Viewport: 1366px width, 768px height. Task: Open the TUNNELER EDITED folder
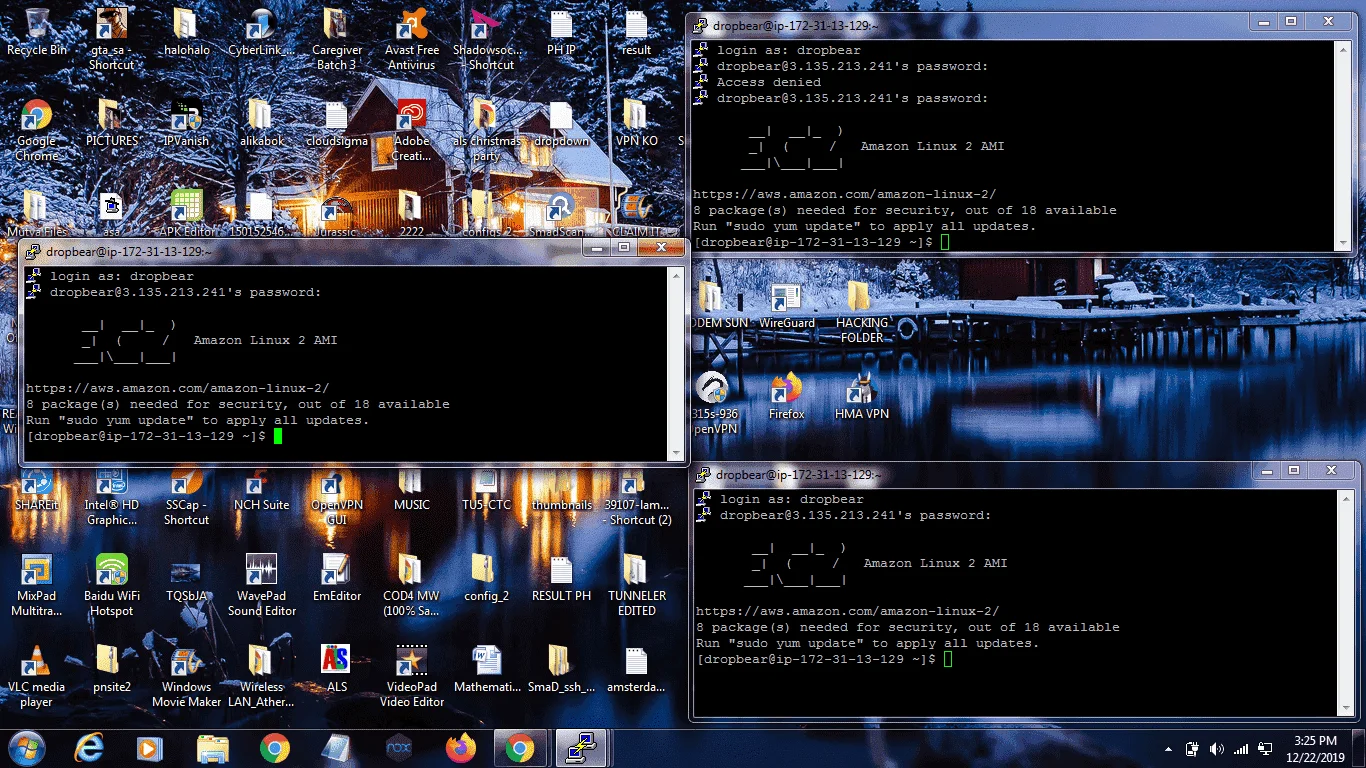click(636, 586)
